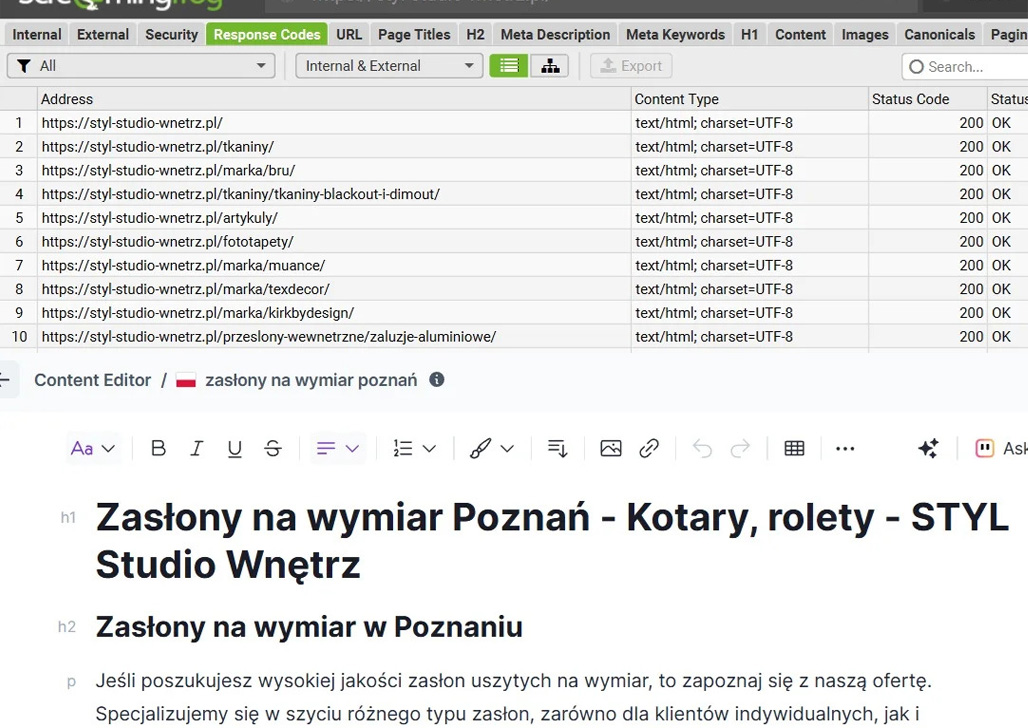
Task: Expand the Internal & External dropdown
Action: coord(389,66)
